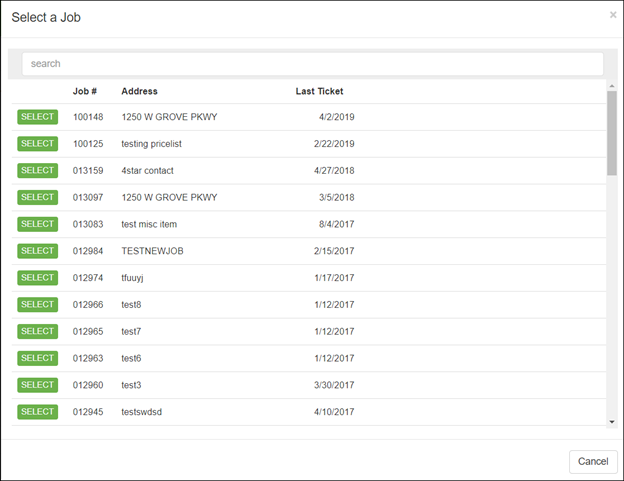Click scrollbar up arrow in job list
Image resolution: width=624 pixels, height=481 pixels.
coord(612,86)
